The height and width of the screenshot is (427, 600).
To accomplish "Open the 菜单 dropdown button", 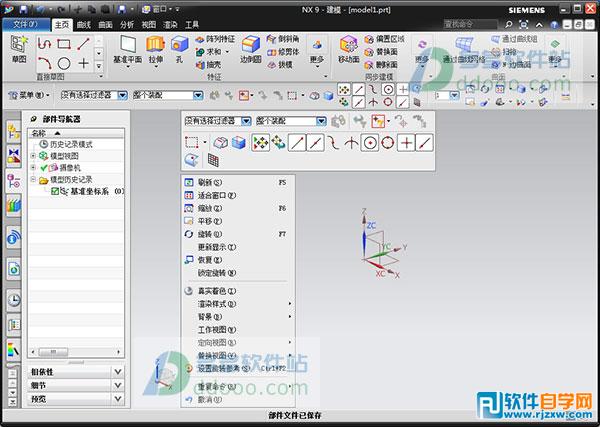I will point(29,95).
